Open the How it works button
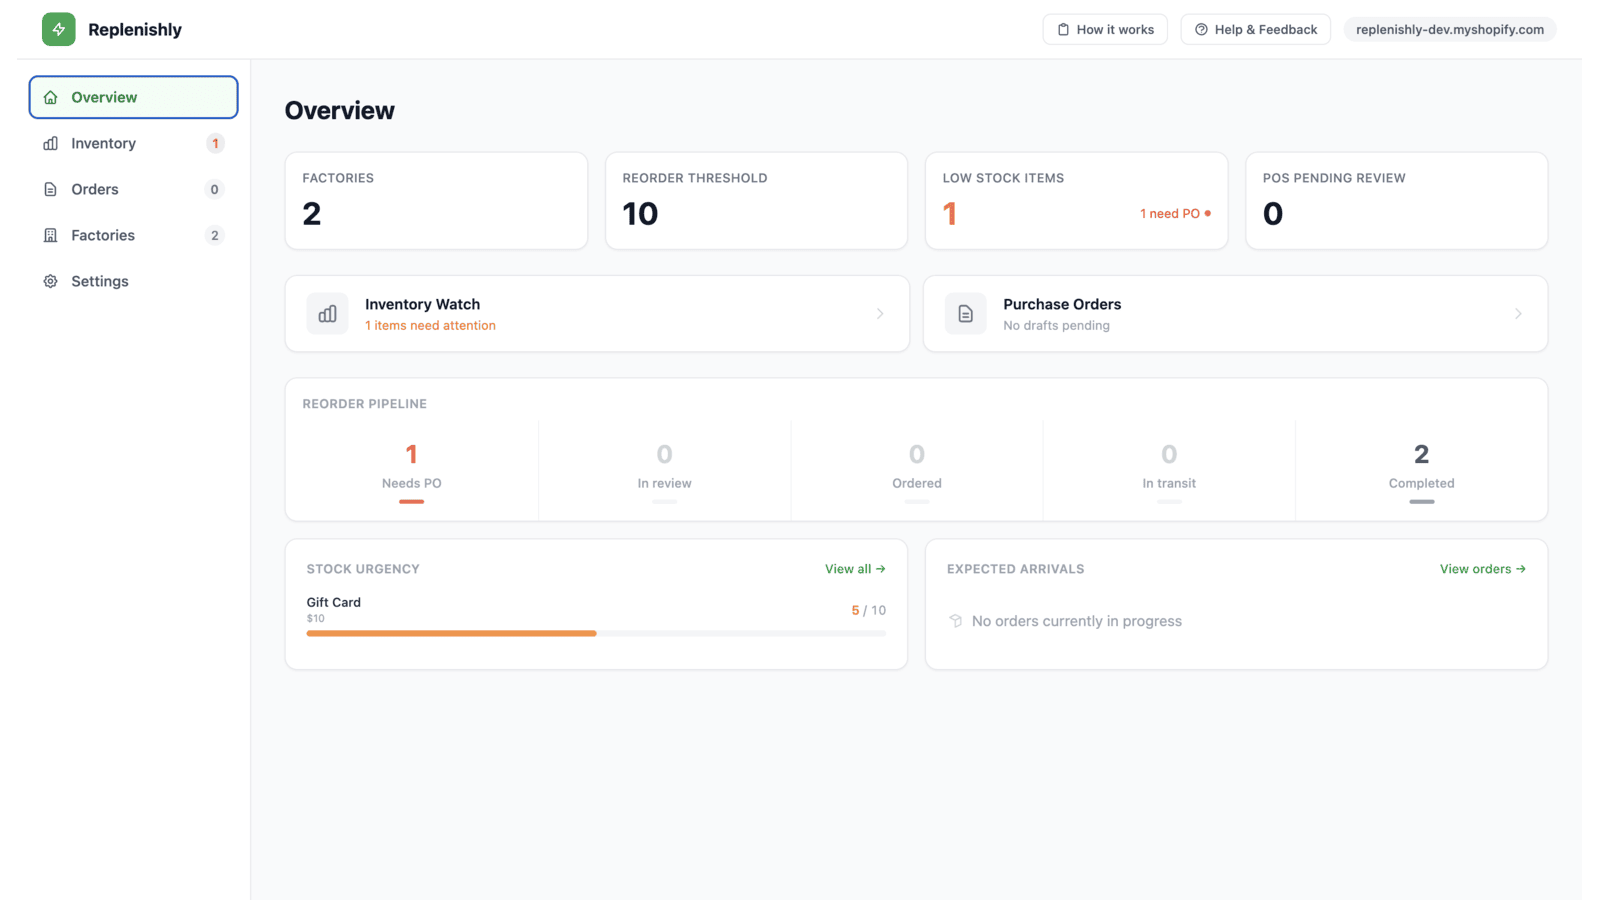This screenshot has height=900, width=1600. coord(1105,29)
